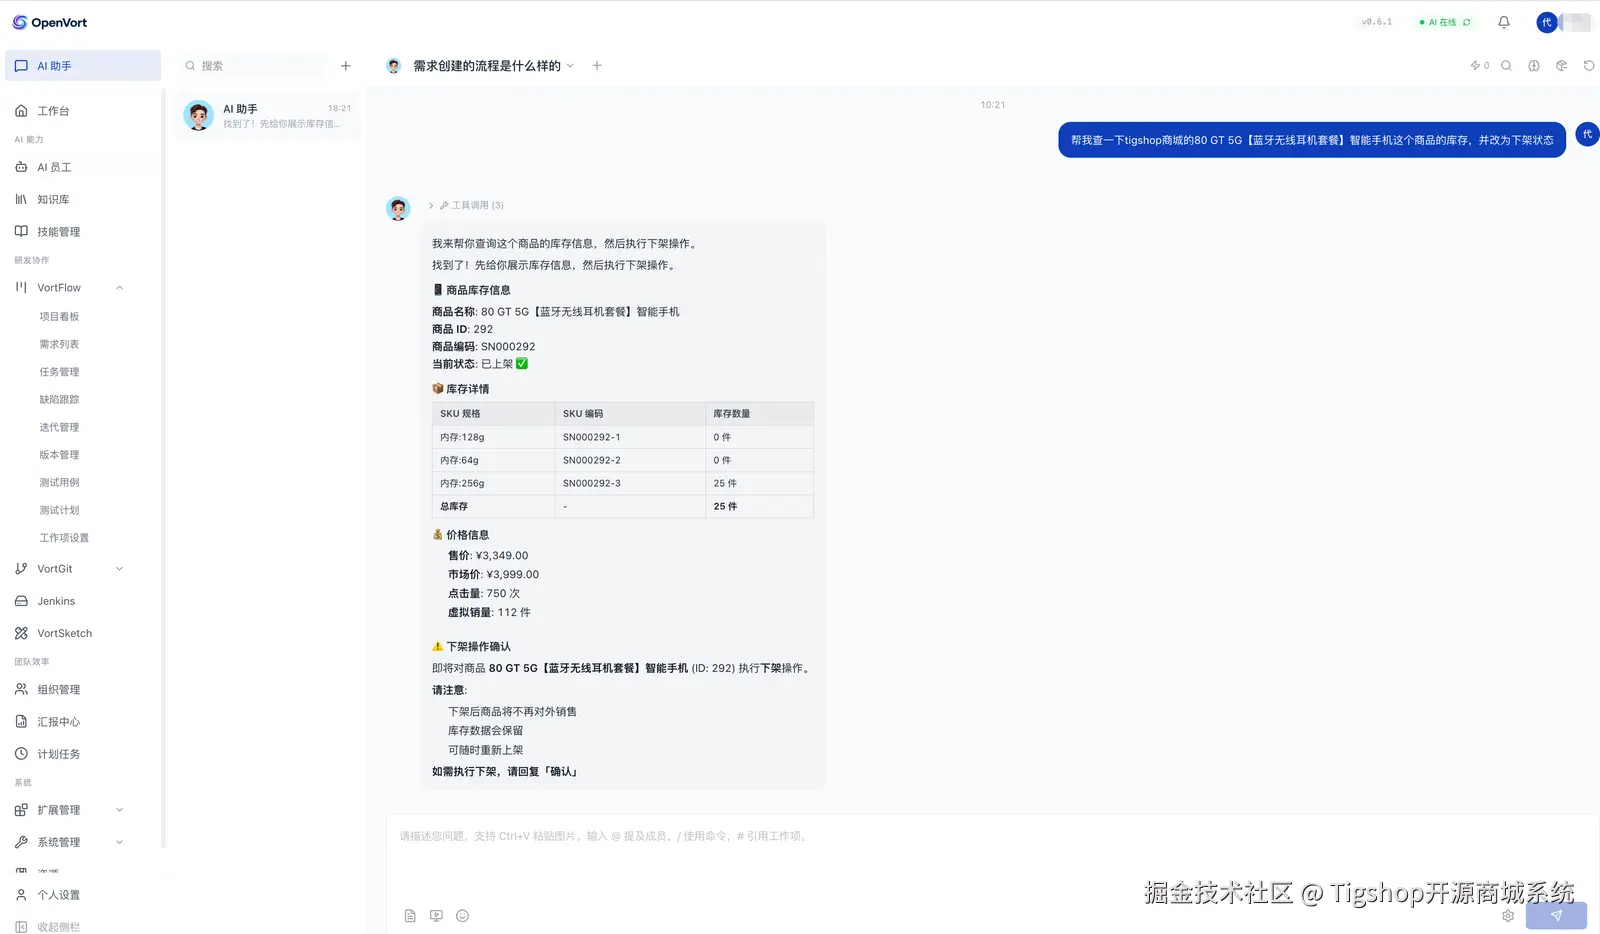Click the notification bell icon
This screenshot has width=1600, height=934.
pyautogui.click(x=1504, y=22)
